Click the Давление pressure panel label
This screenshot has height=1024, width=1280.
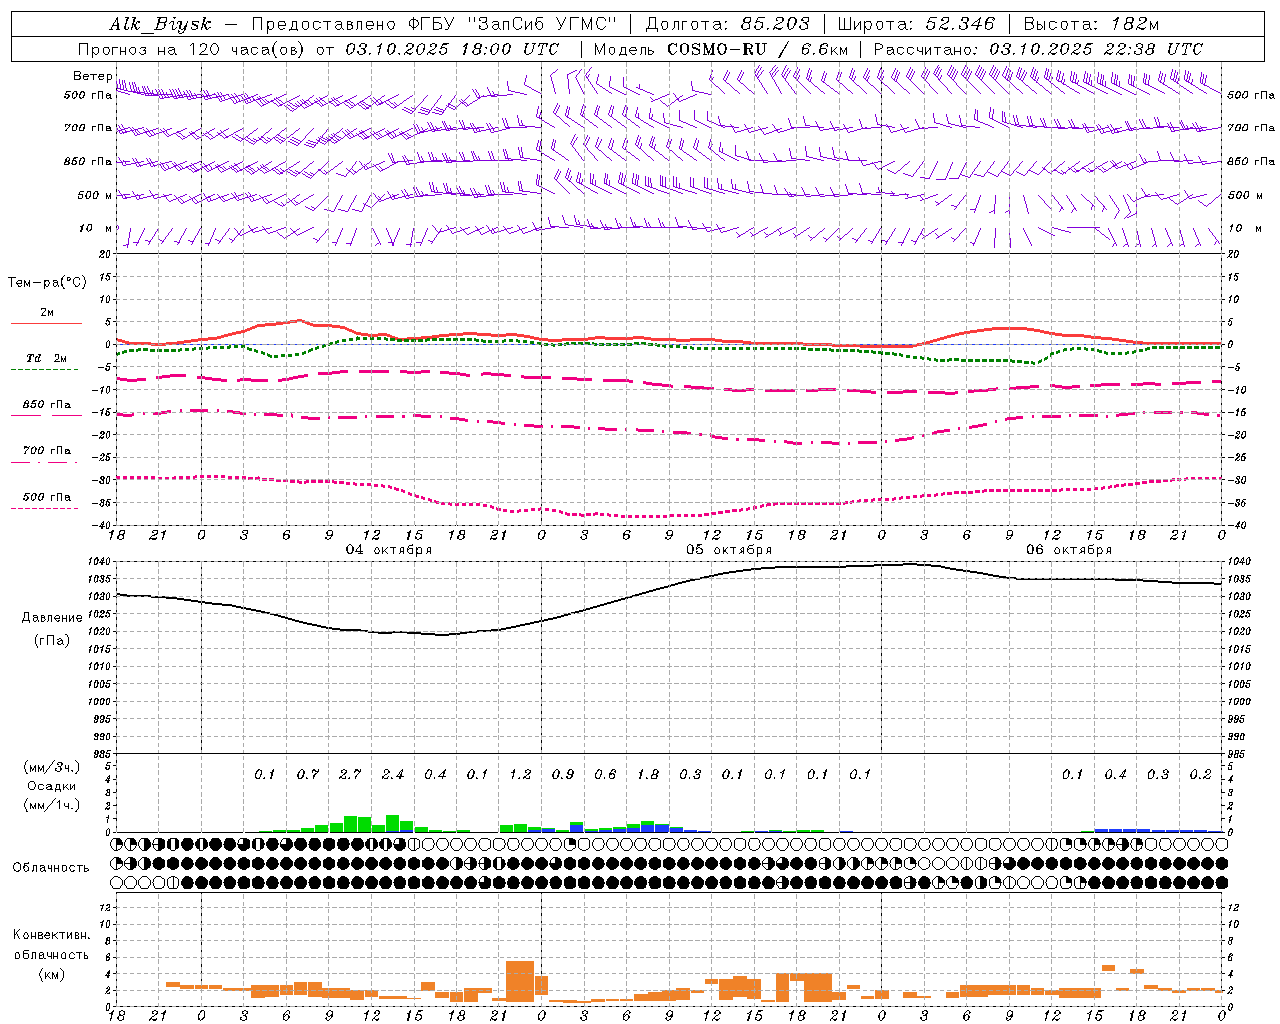pos(52,618)
